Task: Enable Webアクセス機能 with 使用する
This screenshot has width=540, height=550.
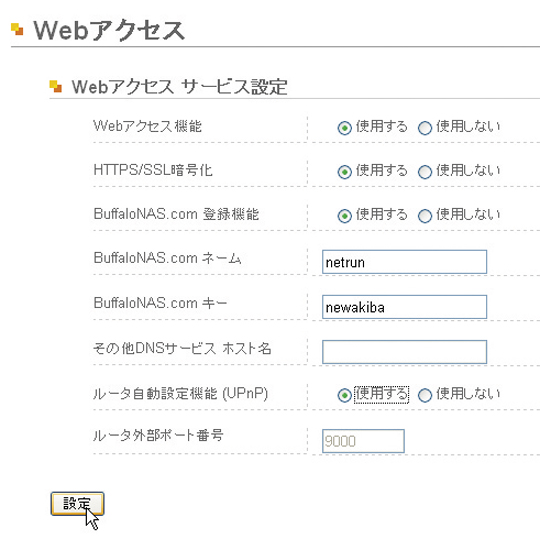Action: pyautogui.click(x=344, y=128)
